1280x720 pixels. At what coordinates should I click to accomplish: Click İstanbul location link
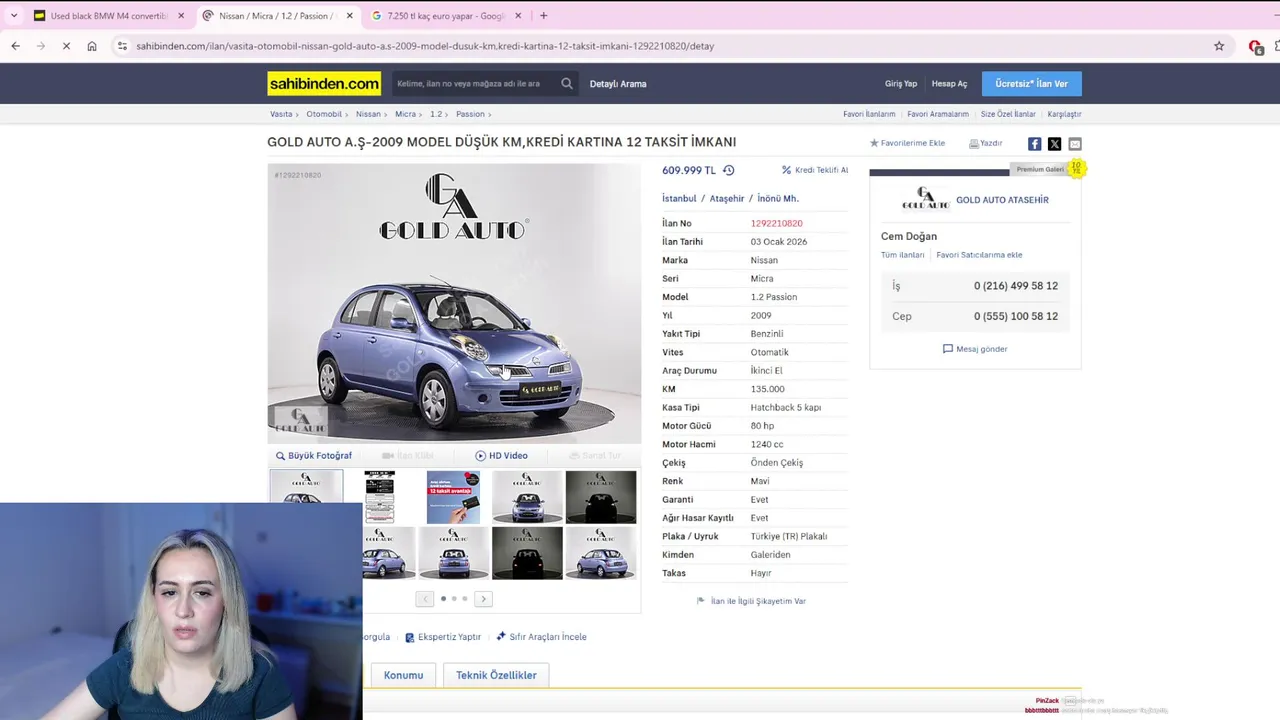(678, 199)
